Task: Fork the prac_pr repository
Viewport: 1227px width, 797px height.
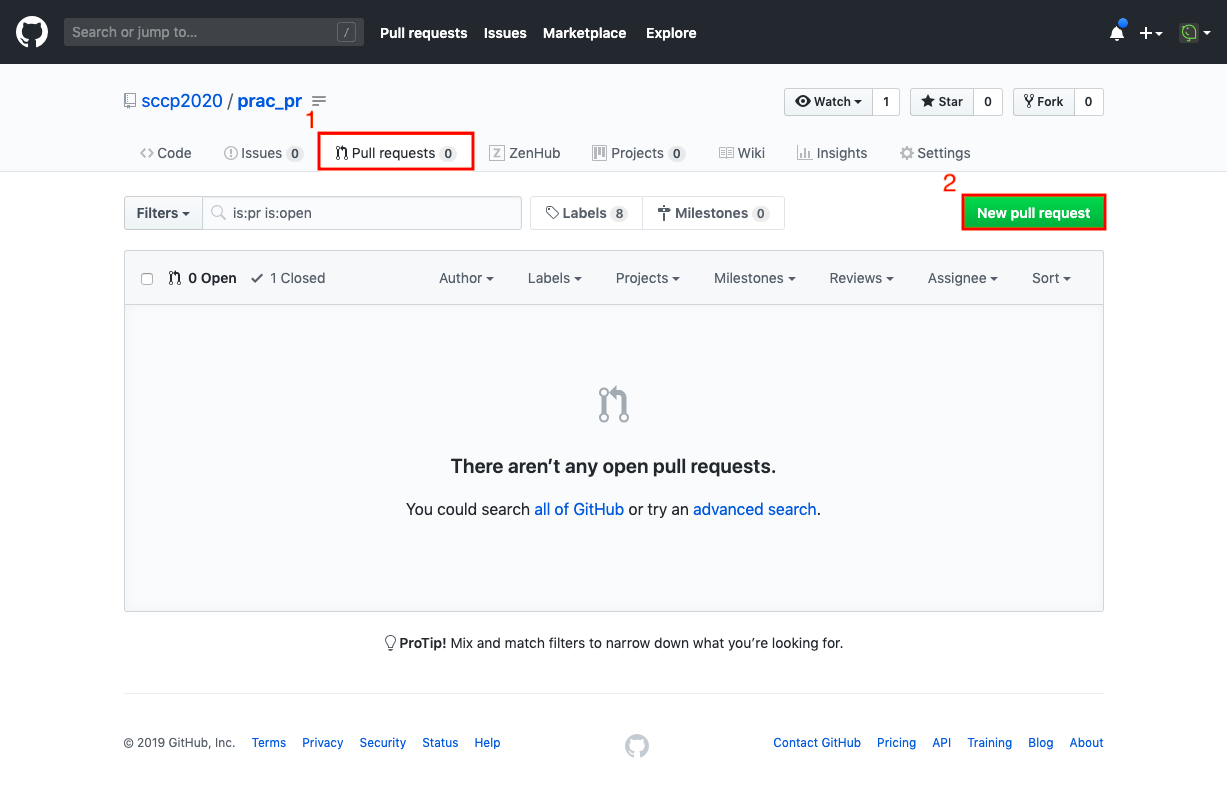Action: click(1044, 101)
